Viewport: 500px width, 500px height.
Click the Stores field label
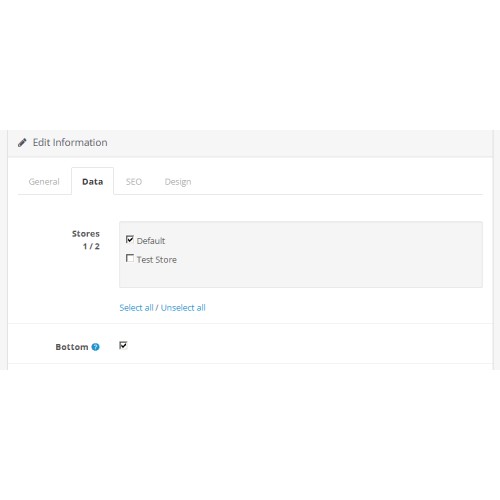[86, 234]
